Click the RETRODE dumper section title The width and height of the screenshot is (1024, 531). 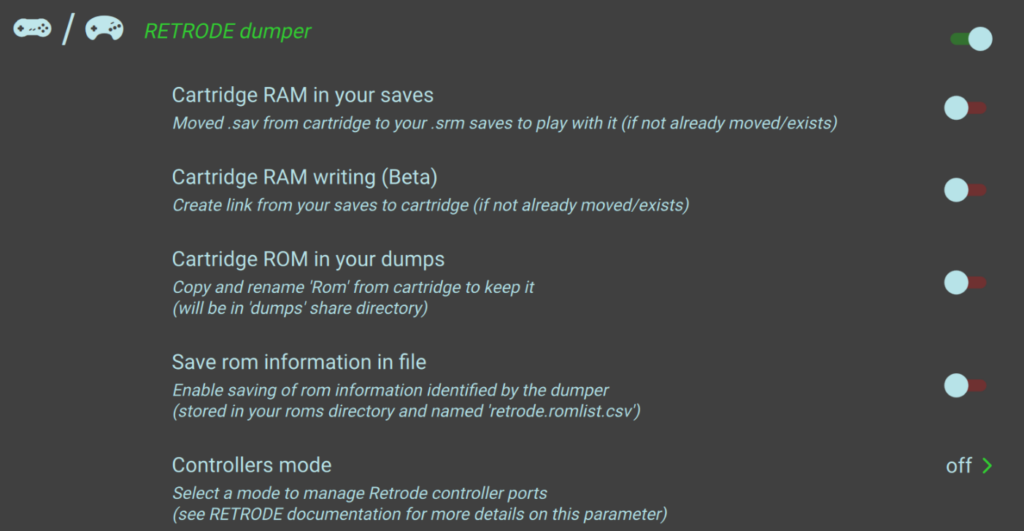(227, 31)
